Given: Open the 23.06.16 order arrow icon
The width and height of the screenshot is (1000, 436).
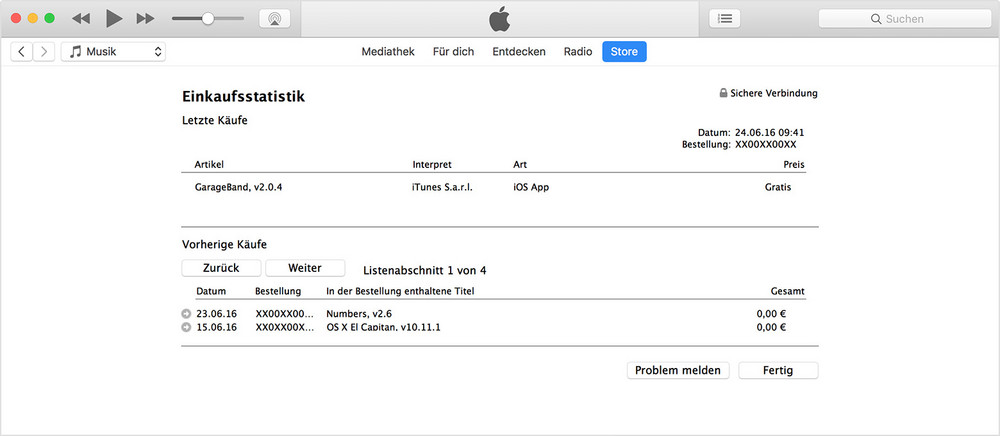Looking at the screenshot, I should coord(186,314).
